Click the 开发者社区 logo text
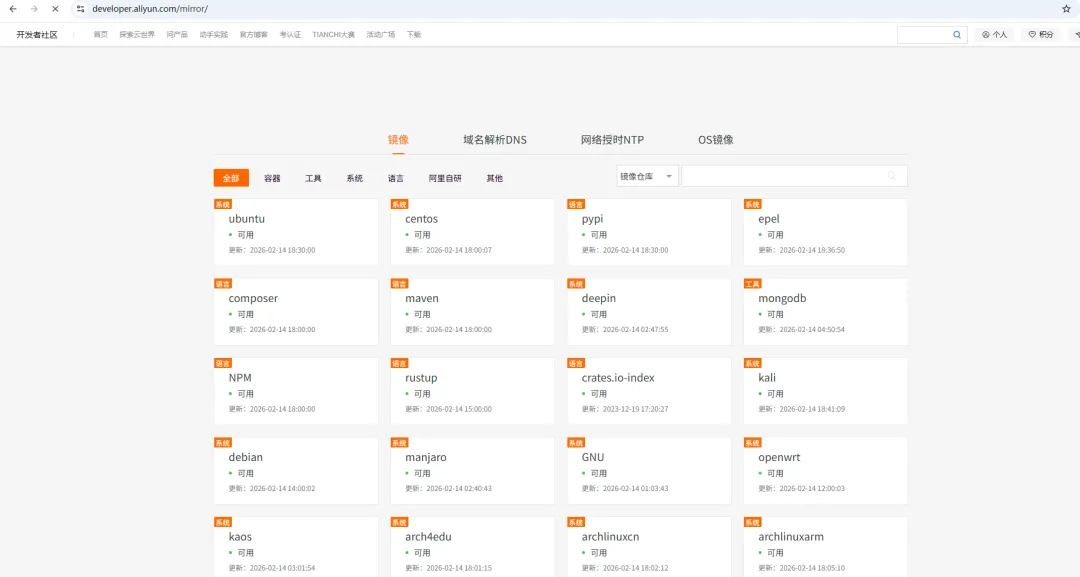This screenshot has height=577, width=1080. 37,34
